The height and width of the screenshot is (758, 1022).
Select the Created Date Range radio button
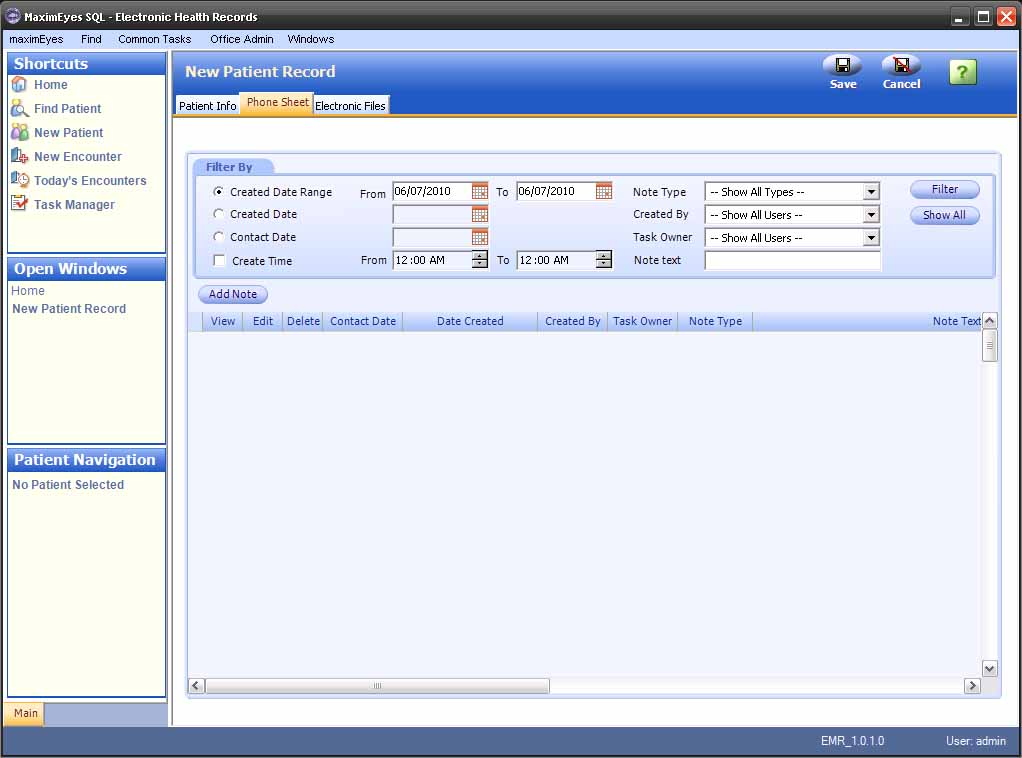(219, 191)
